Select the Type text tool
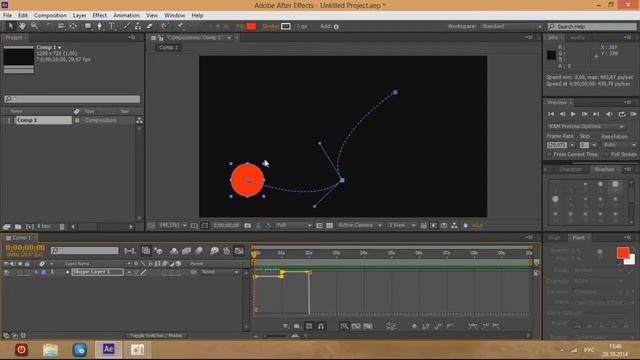The height and width of the screenshot is (360, 640). point(111,26)
